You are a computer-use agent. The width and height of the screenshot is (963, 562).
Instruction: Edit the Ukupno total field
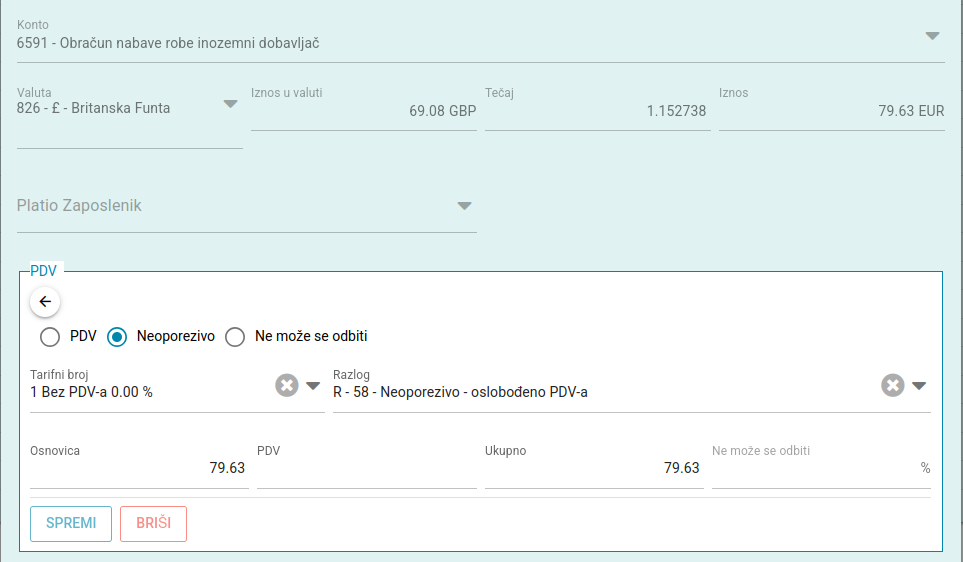click(x=593, y=468)
